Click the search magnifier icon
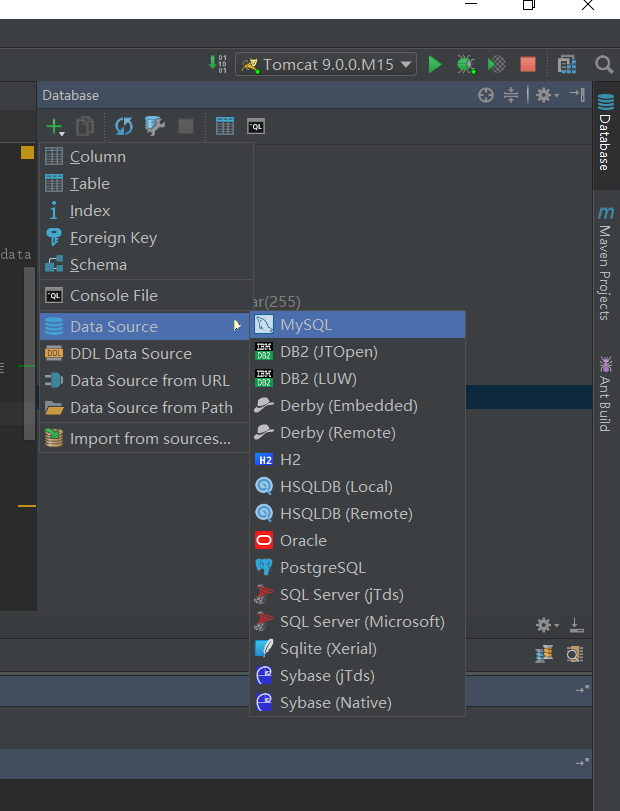 604,64
